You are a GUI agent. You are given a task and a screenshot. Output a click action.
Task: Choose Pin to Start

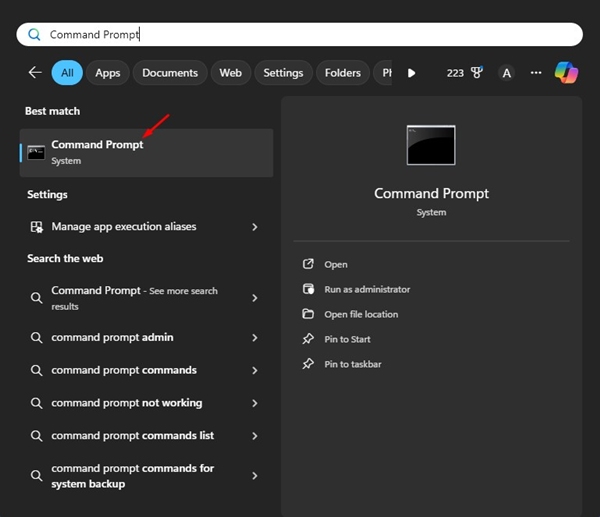pyautogui.click(x=347, y=339)
